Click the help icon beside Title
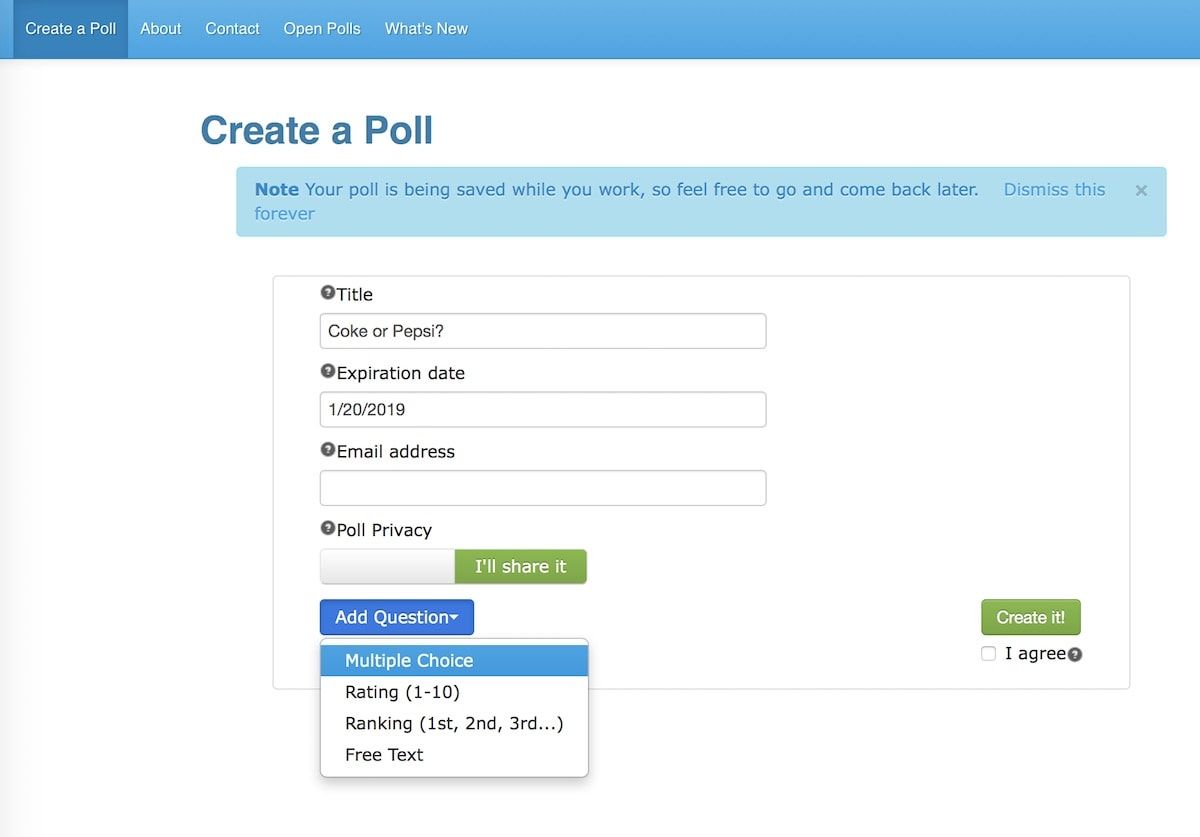Screen dimensions: 1200x837 [327, 293]
